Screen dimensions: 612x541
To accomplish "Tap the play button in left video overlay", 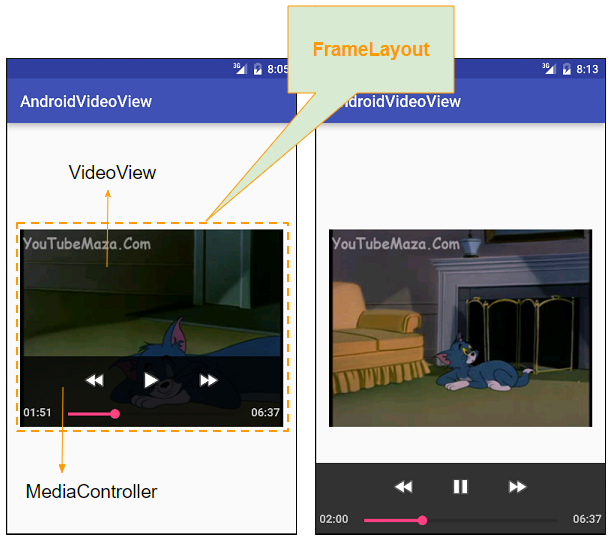I will pyautogui.click(x=151, y=380).
